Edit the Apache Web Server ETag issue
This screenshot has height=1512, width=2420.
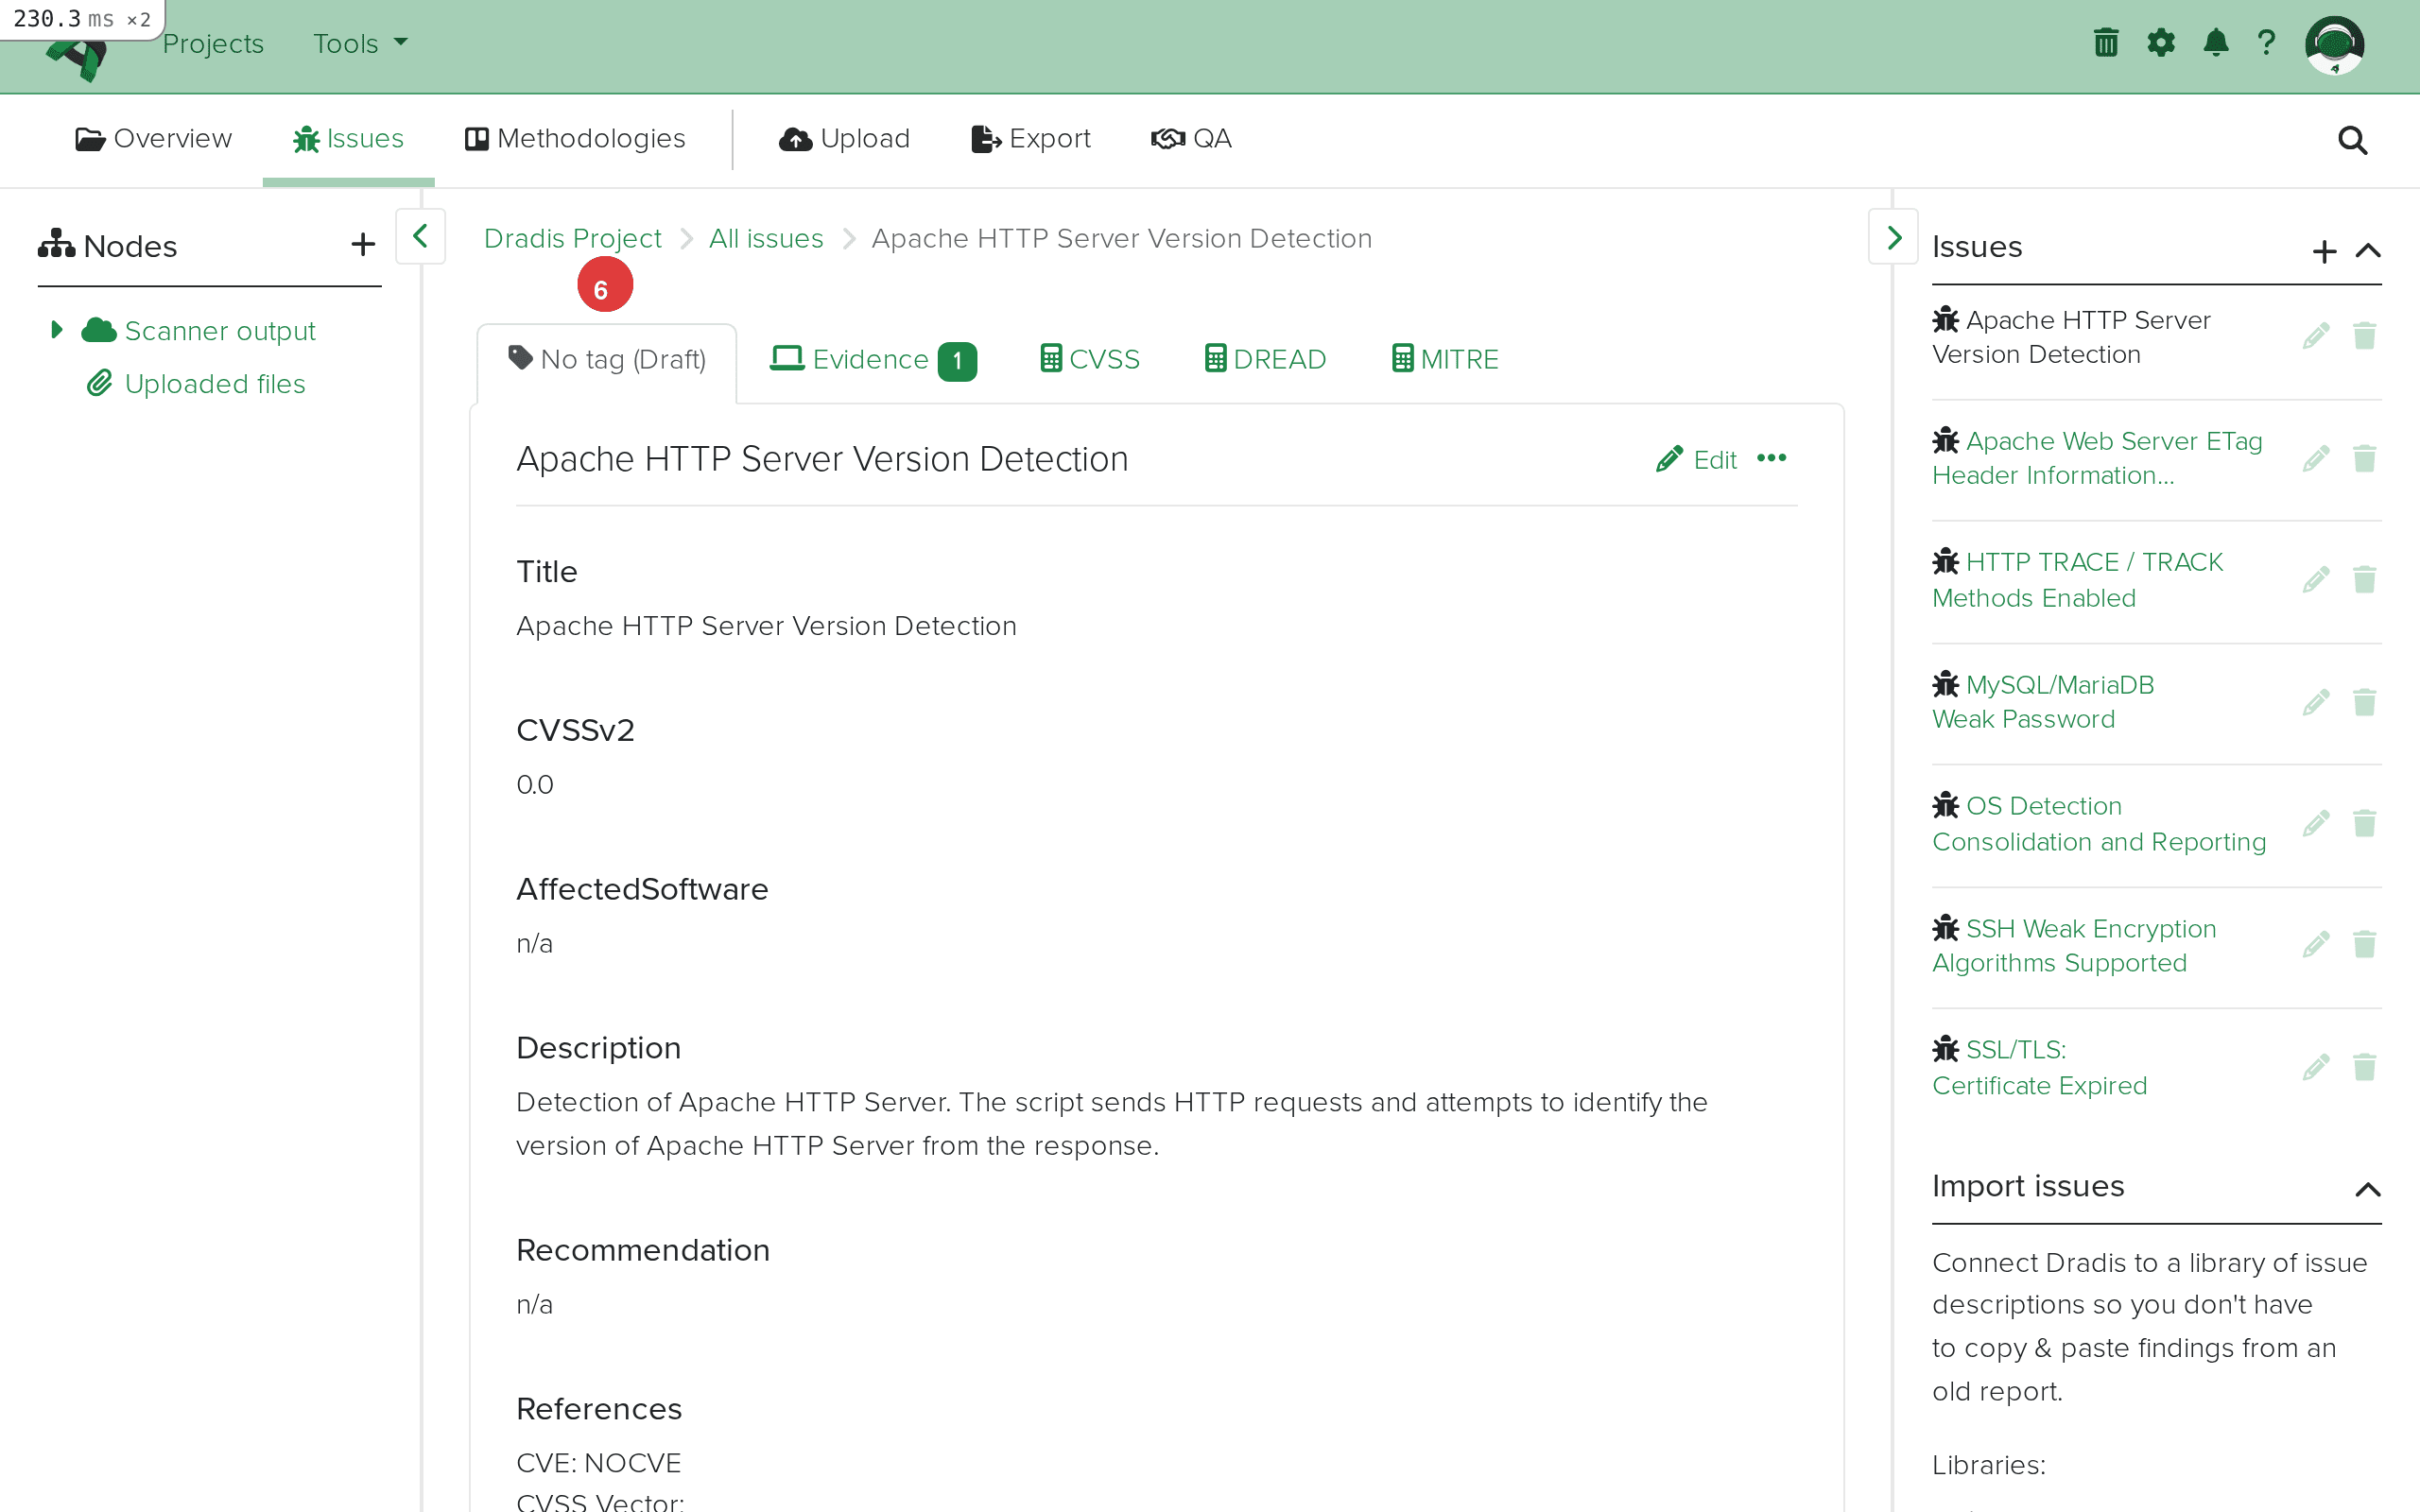(x=2316, y=457)
